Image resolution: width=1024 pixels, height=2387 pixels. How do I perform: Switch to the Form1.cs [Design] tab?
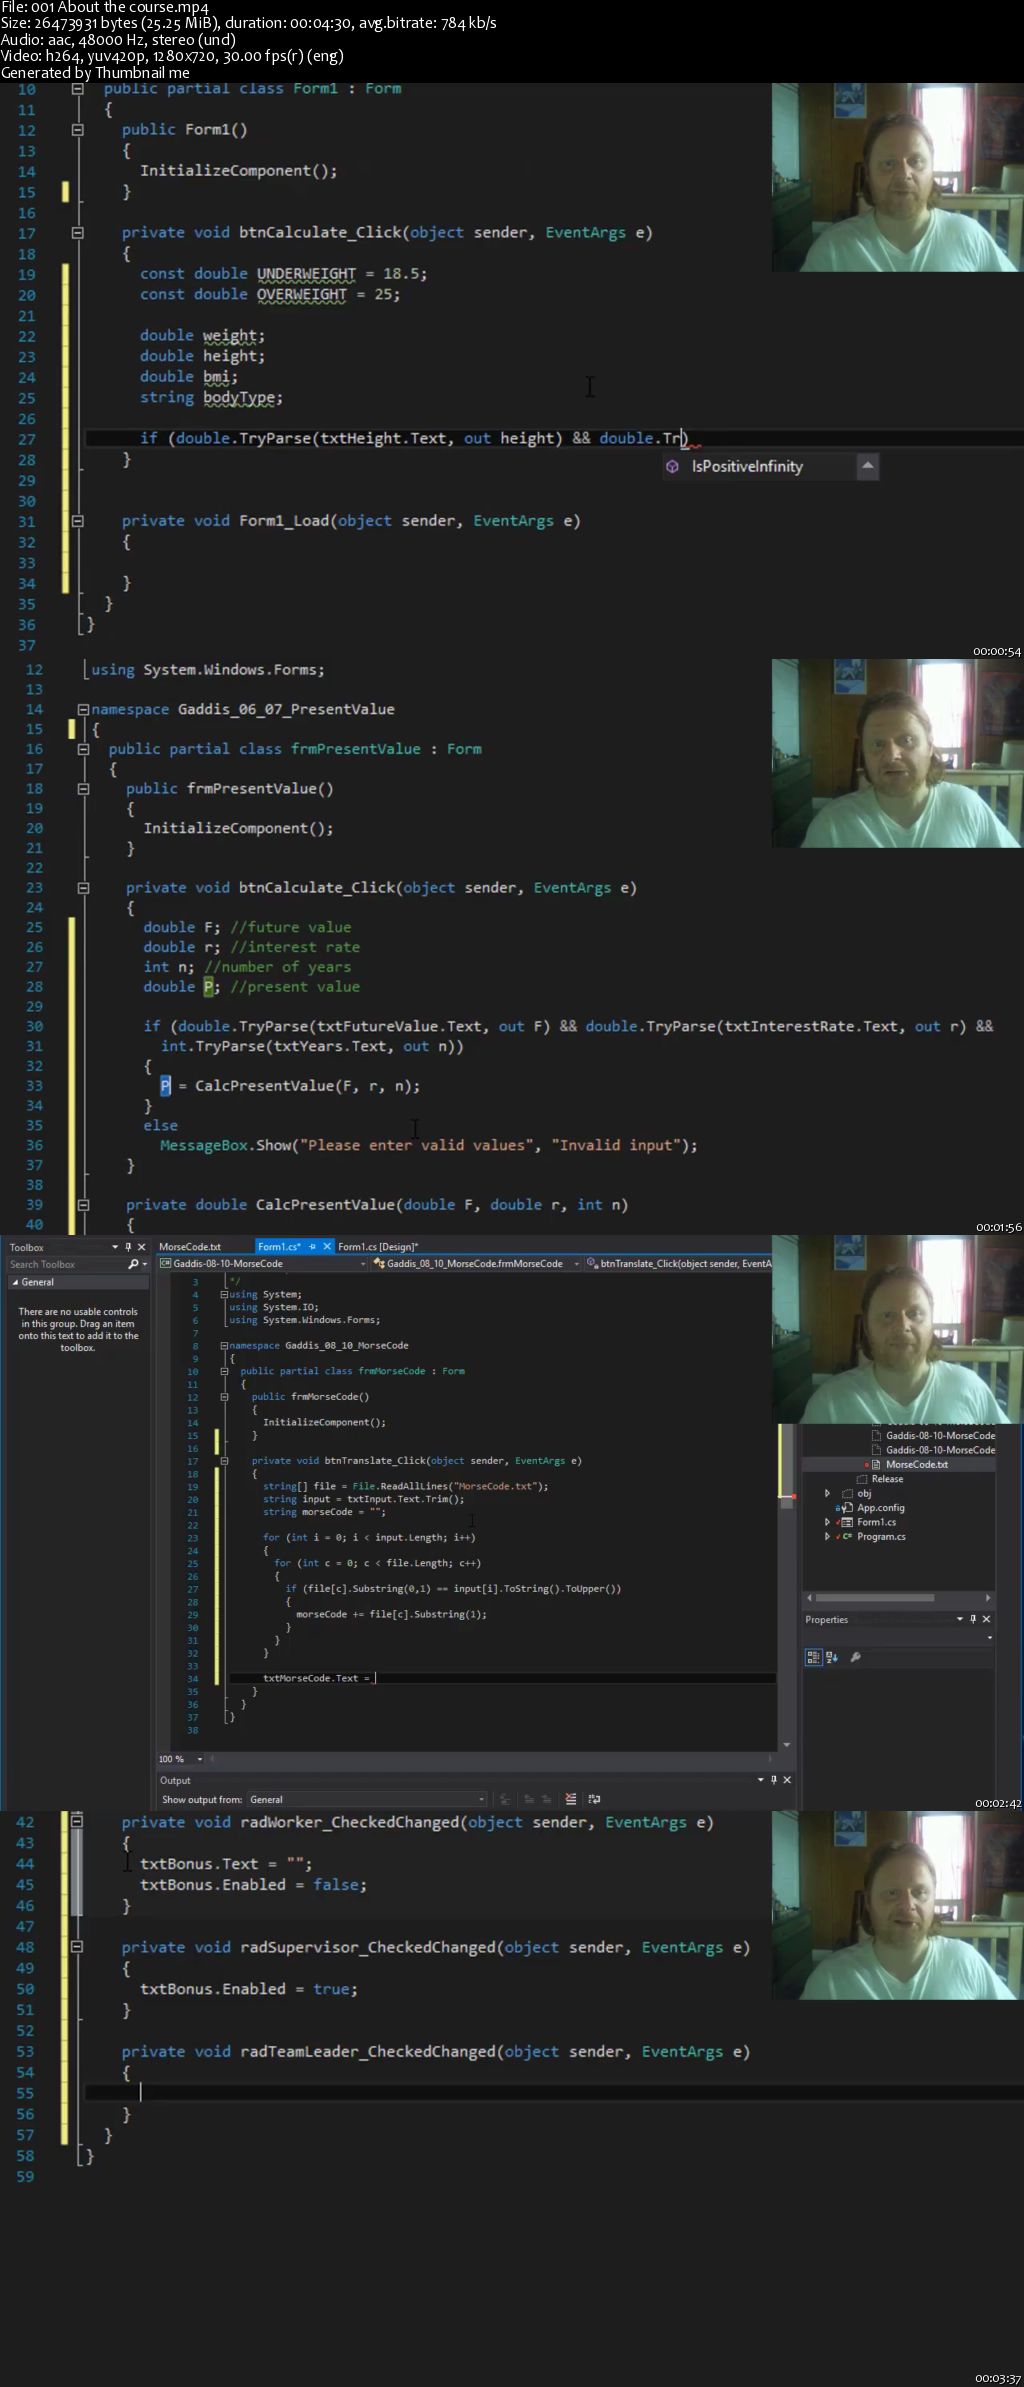coord(378,1247)
